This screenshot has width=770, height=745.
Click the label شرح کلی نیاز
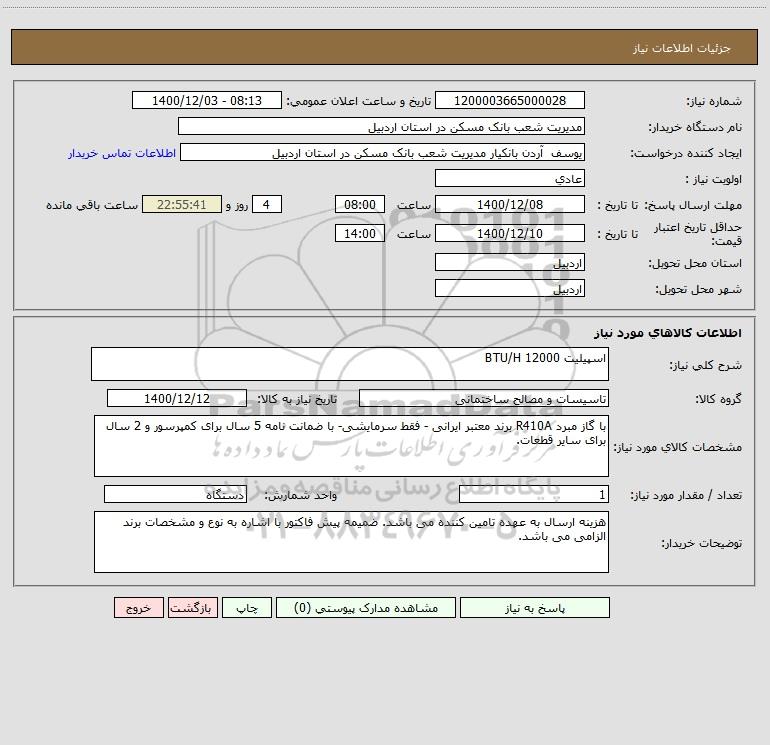(x=706, y=365)
